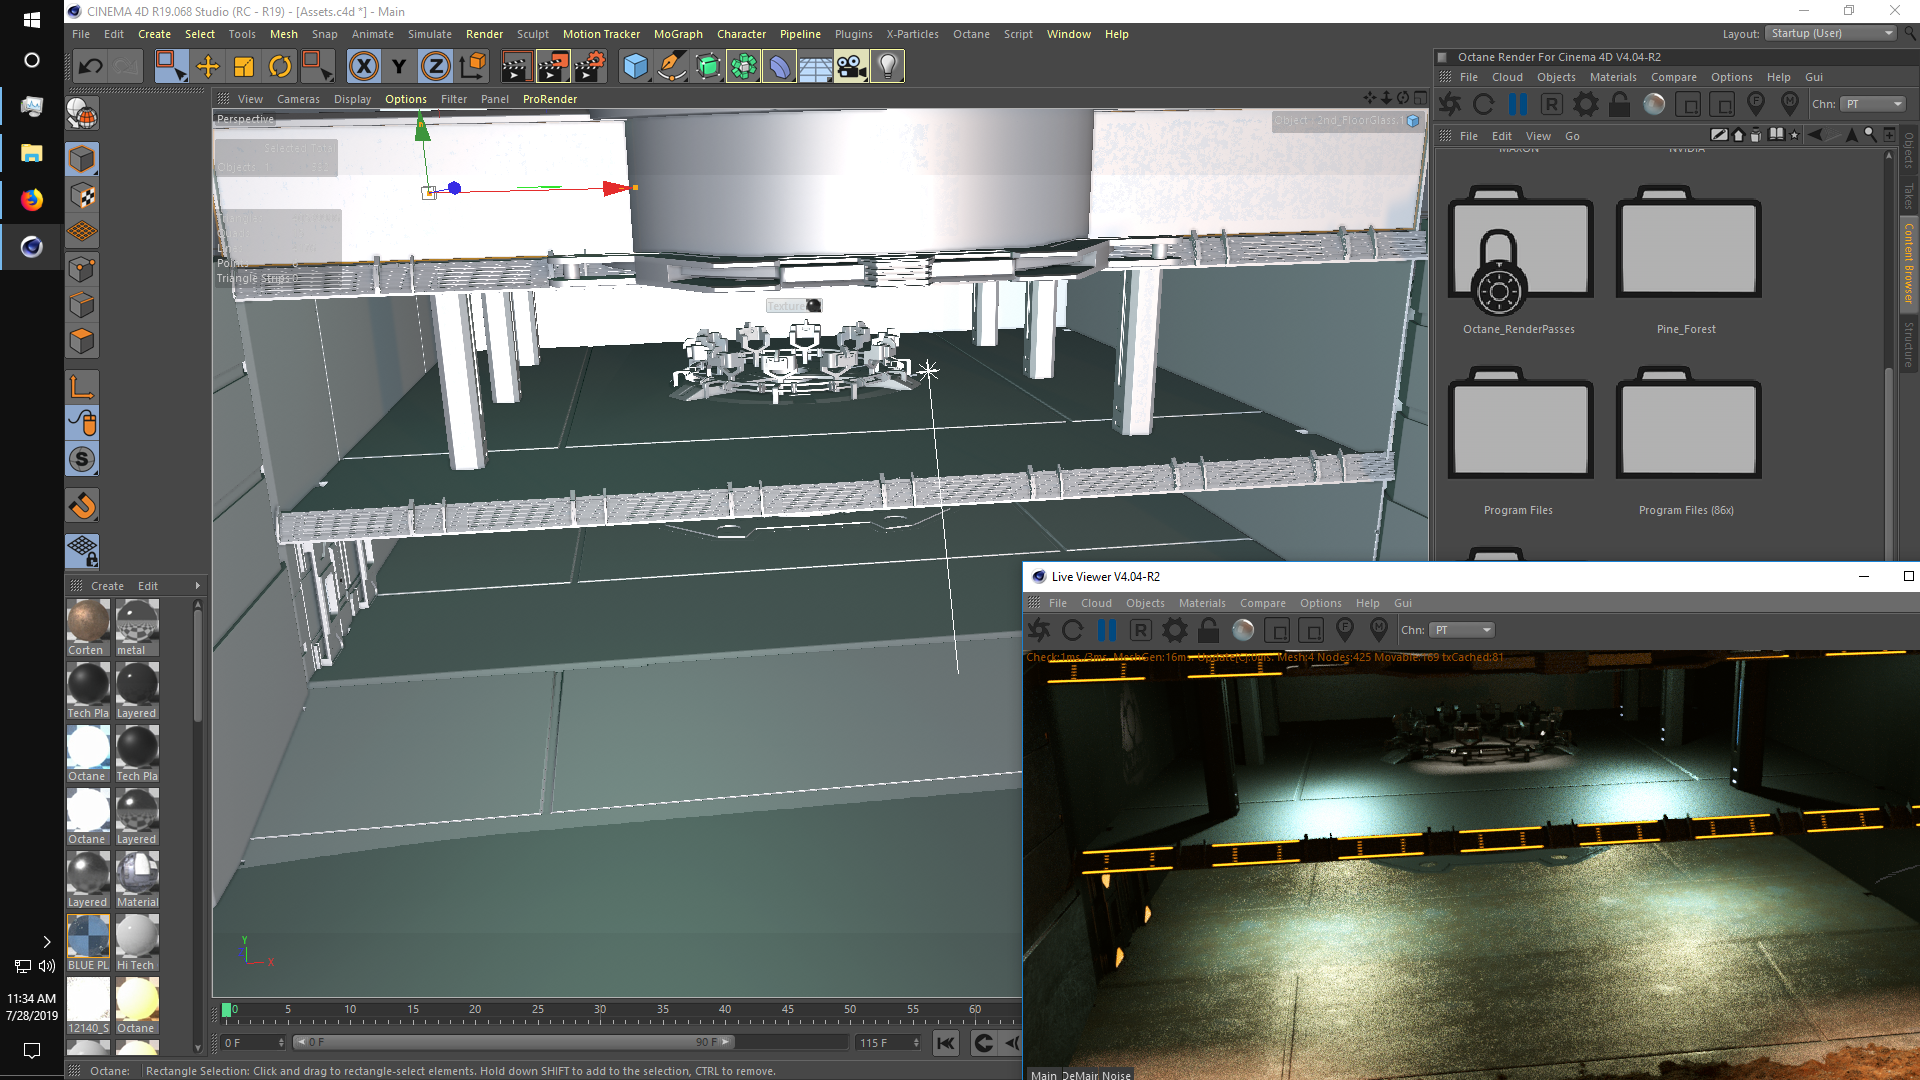Open the MoGraph menu
The width and height of the screenshot is (1920, 1080).
[678, 34]
